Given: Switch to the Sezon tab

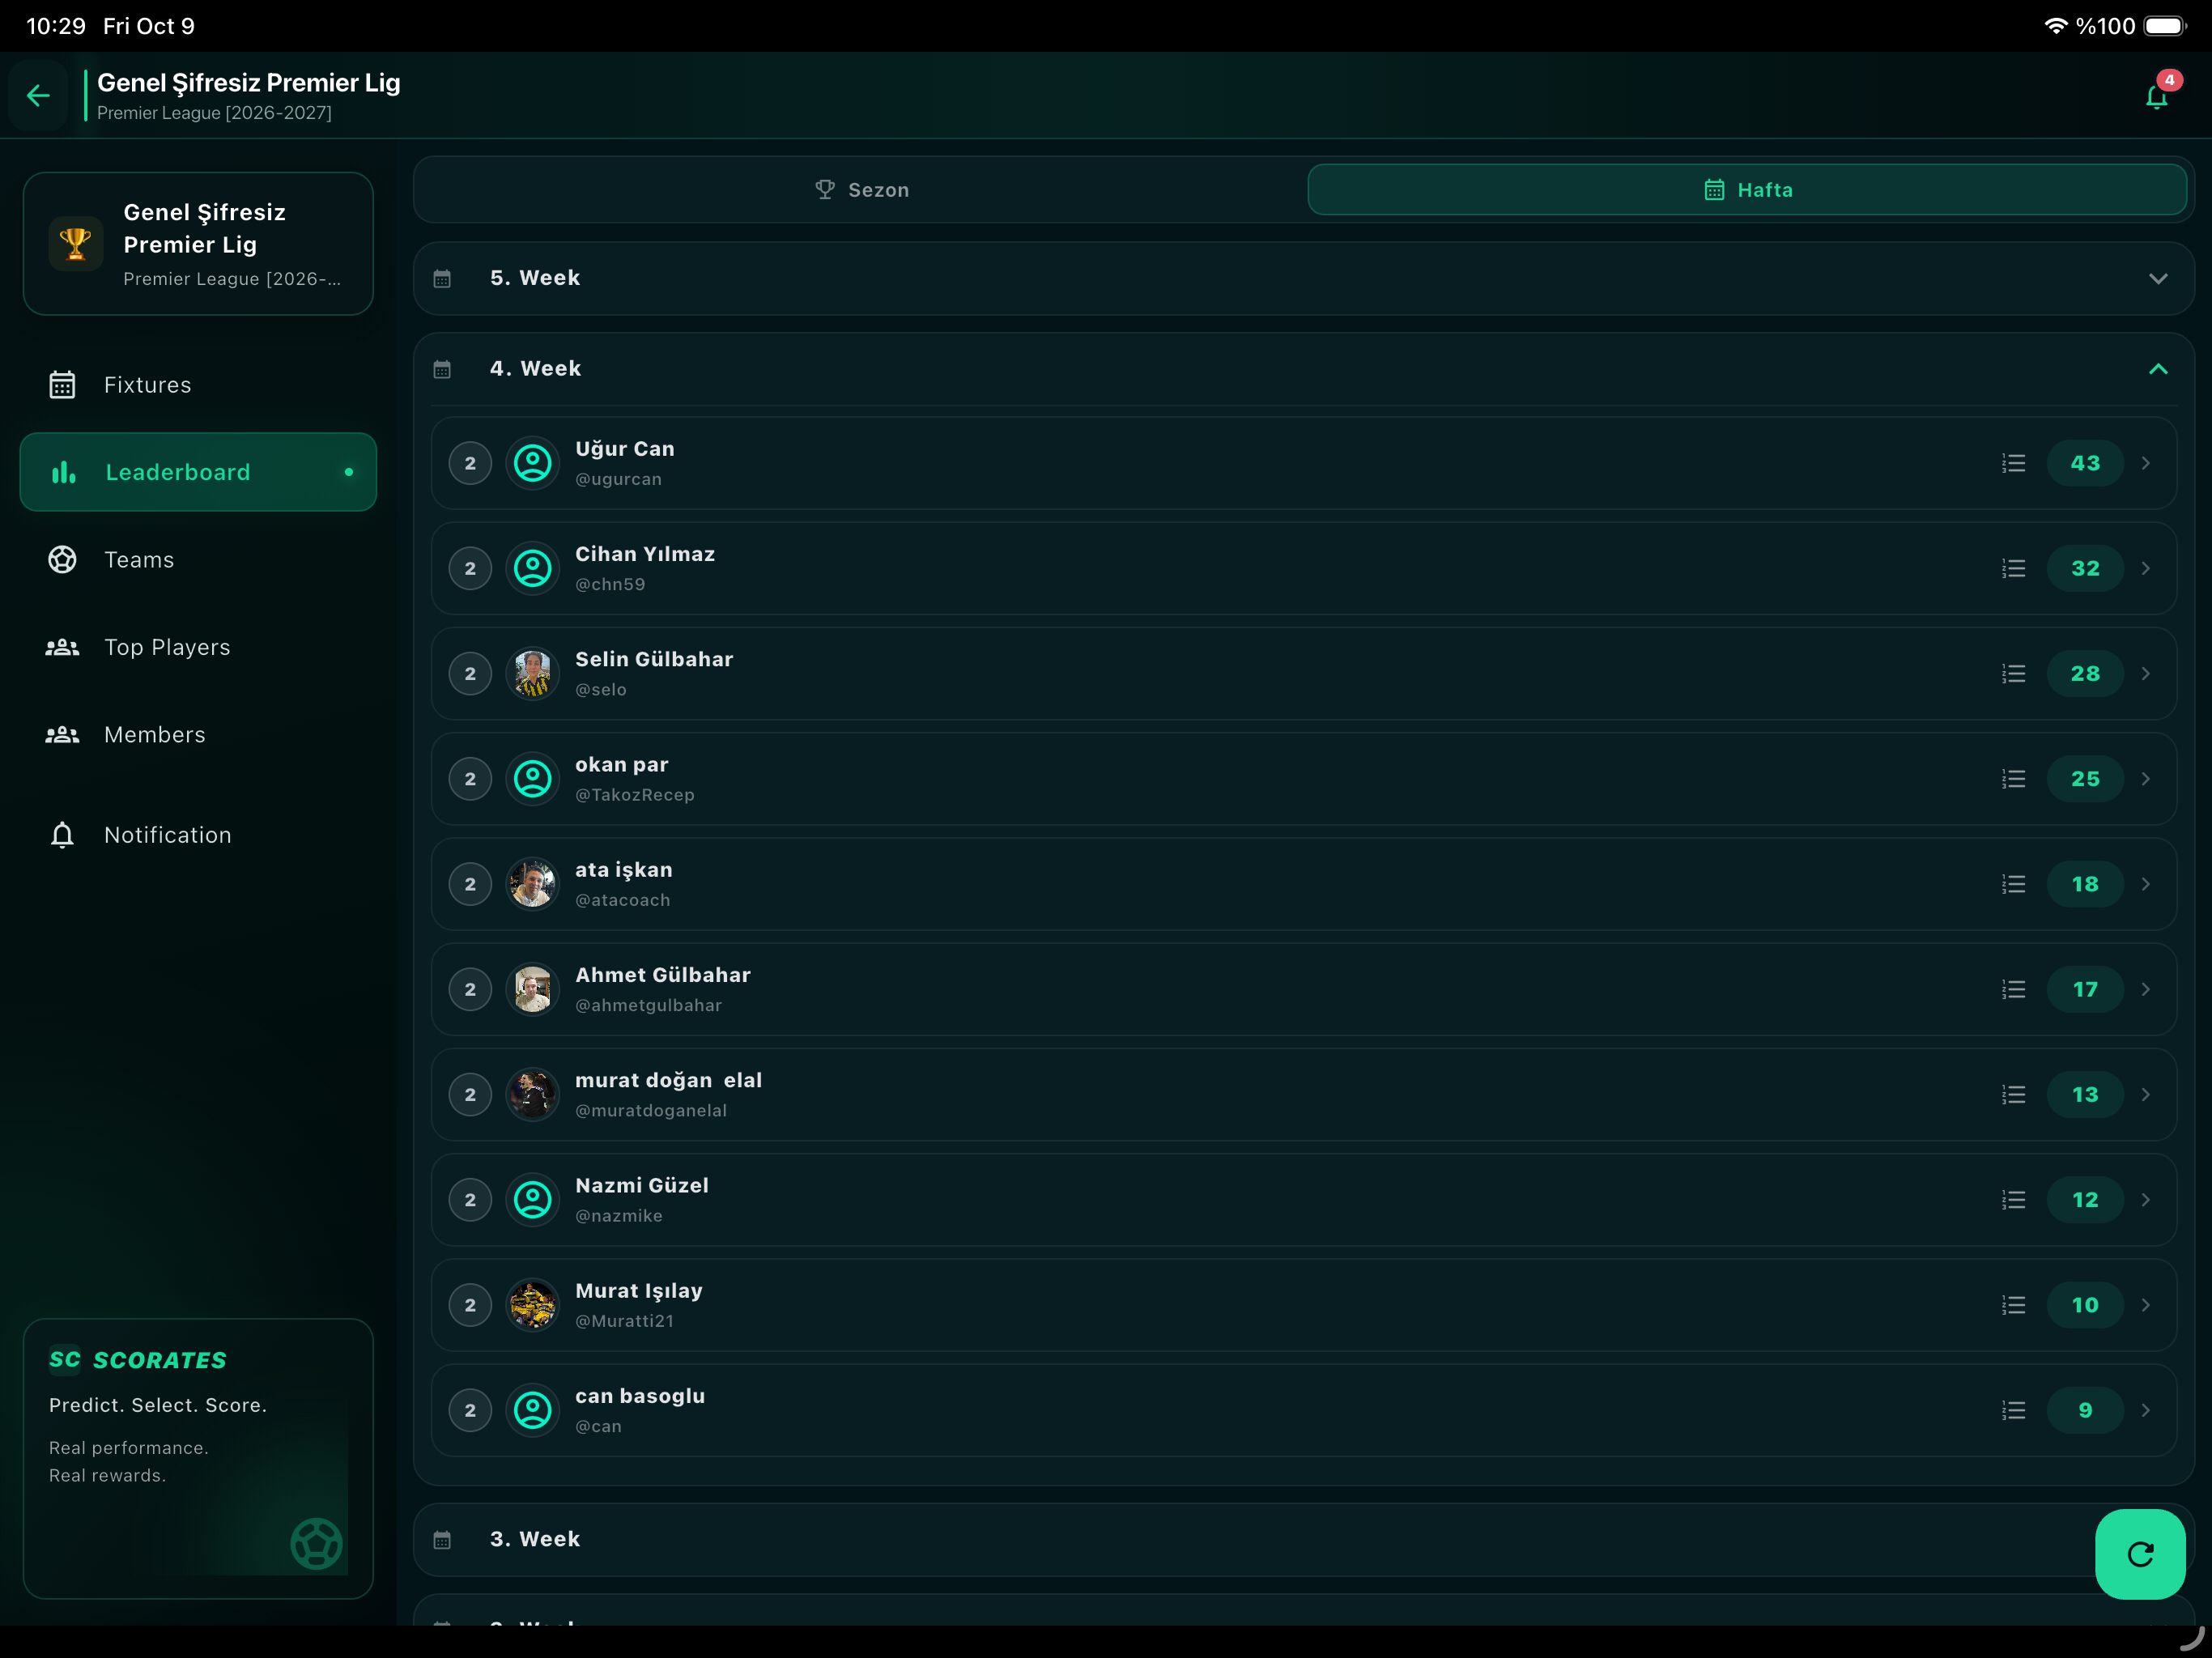Looking at the screenshot, I should 862,190.
